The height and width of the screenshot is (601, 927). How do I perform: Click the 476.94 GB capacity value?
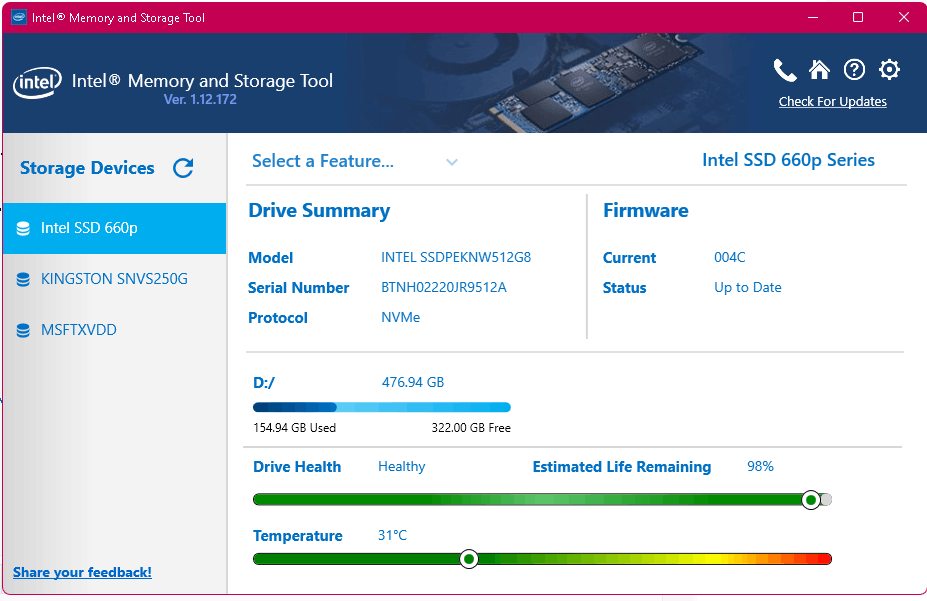click(x=413, y=382)
